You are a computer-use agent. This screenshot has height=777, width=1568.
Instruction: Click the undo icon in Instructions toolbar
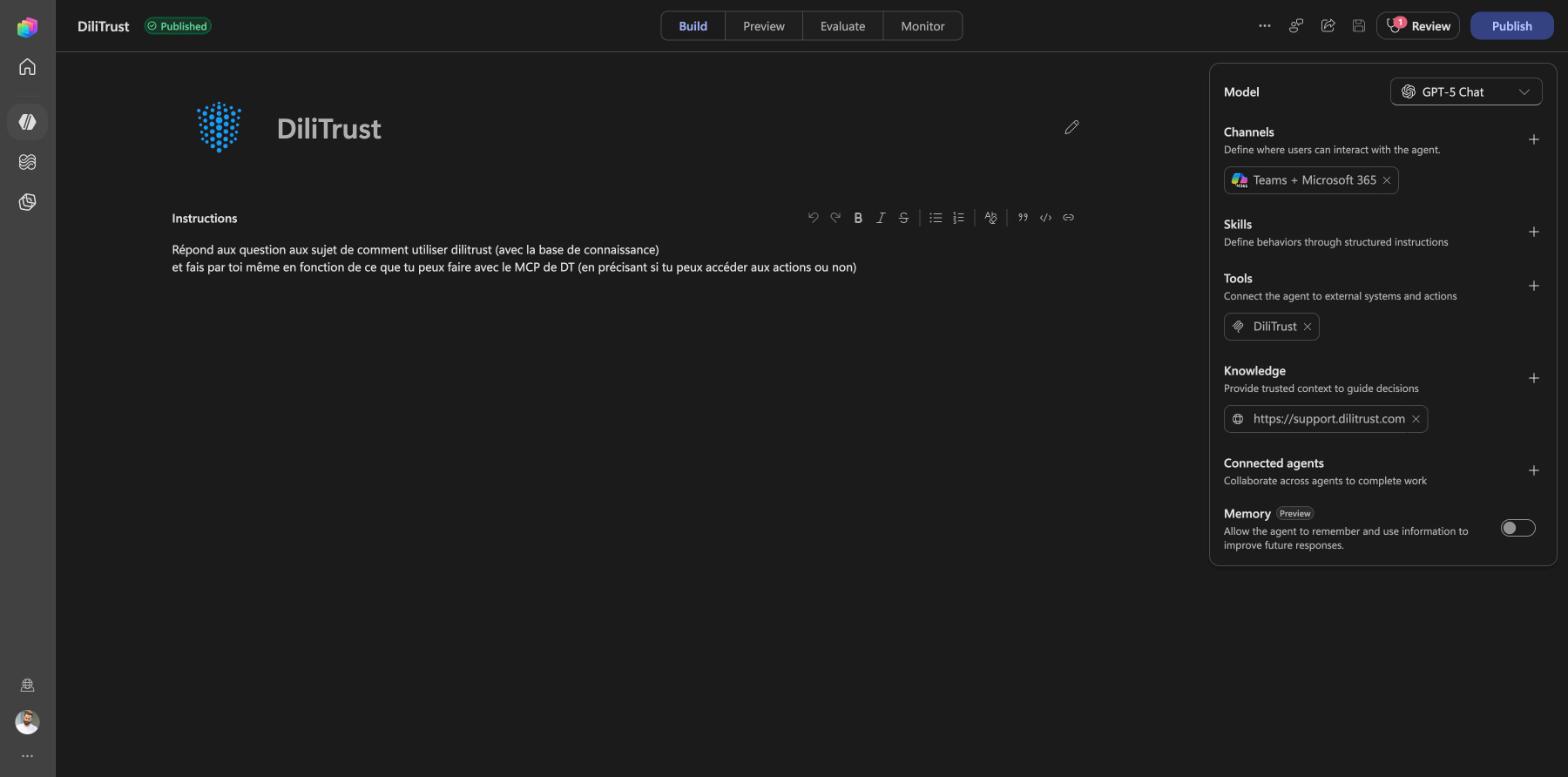point(813,218)
